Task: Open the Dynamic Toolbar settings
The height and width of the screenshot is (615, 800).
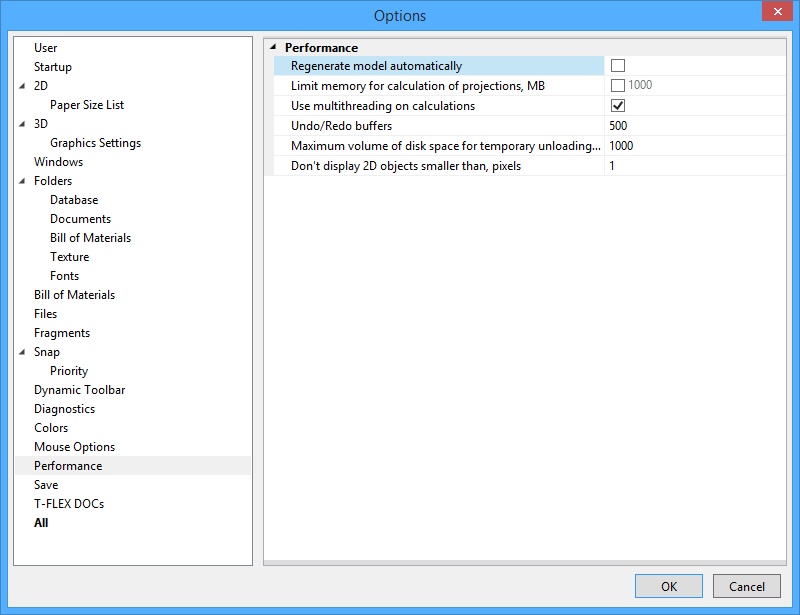Action: [x=79, y=389]
